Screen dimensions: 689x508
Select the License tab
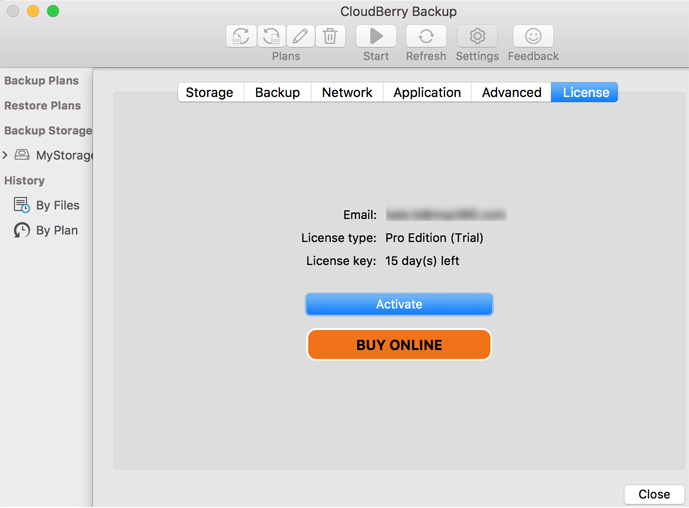click(585, 92)
